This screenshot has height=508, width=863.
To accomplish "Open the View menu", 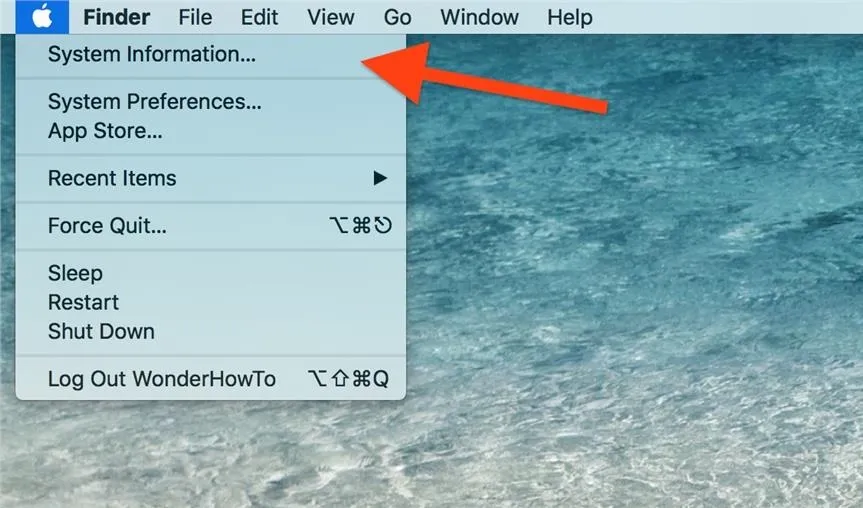I will 331,17.
